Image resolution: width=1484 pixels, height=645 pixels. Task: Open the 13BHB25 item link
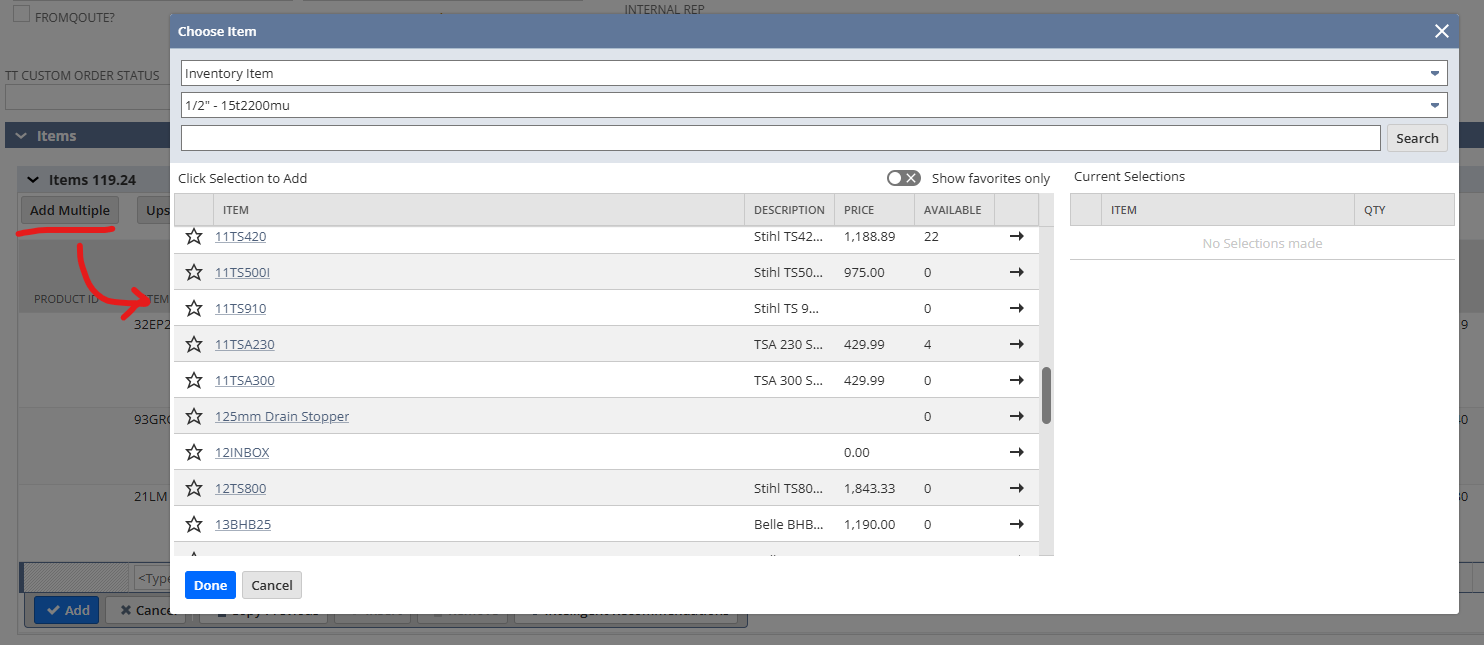tap(243, 524)
